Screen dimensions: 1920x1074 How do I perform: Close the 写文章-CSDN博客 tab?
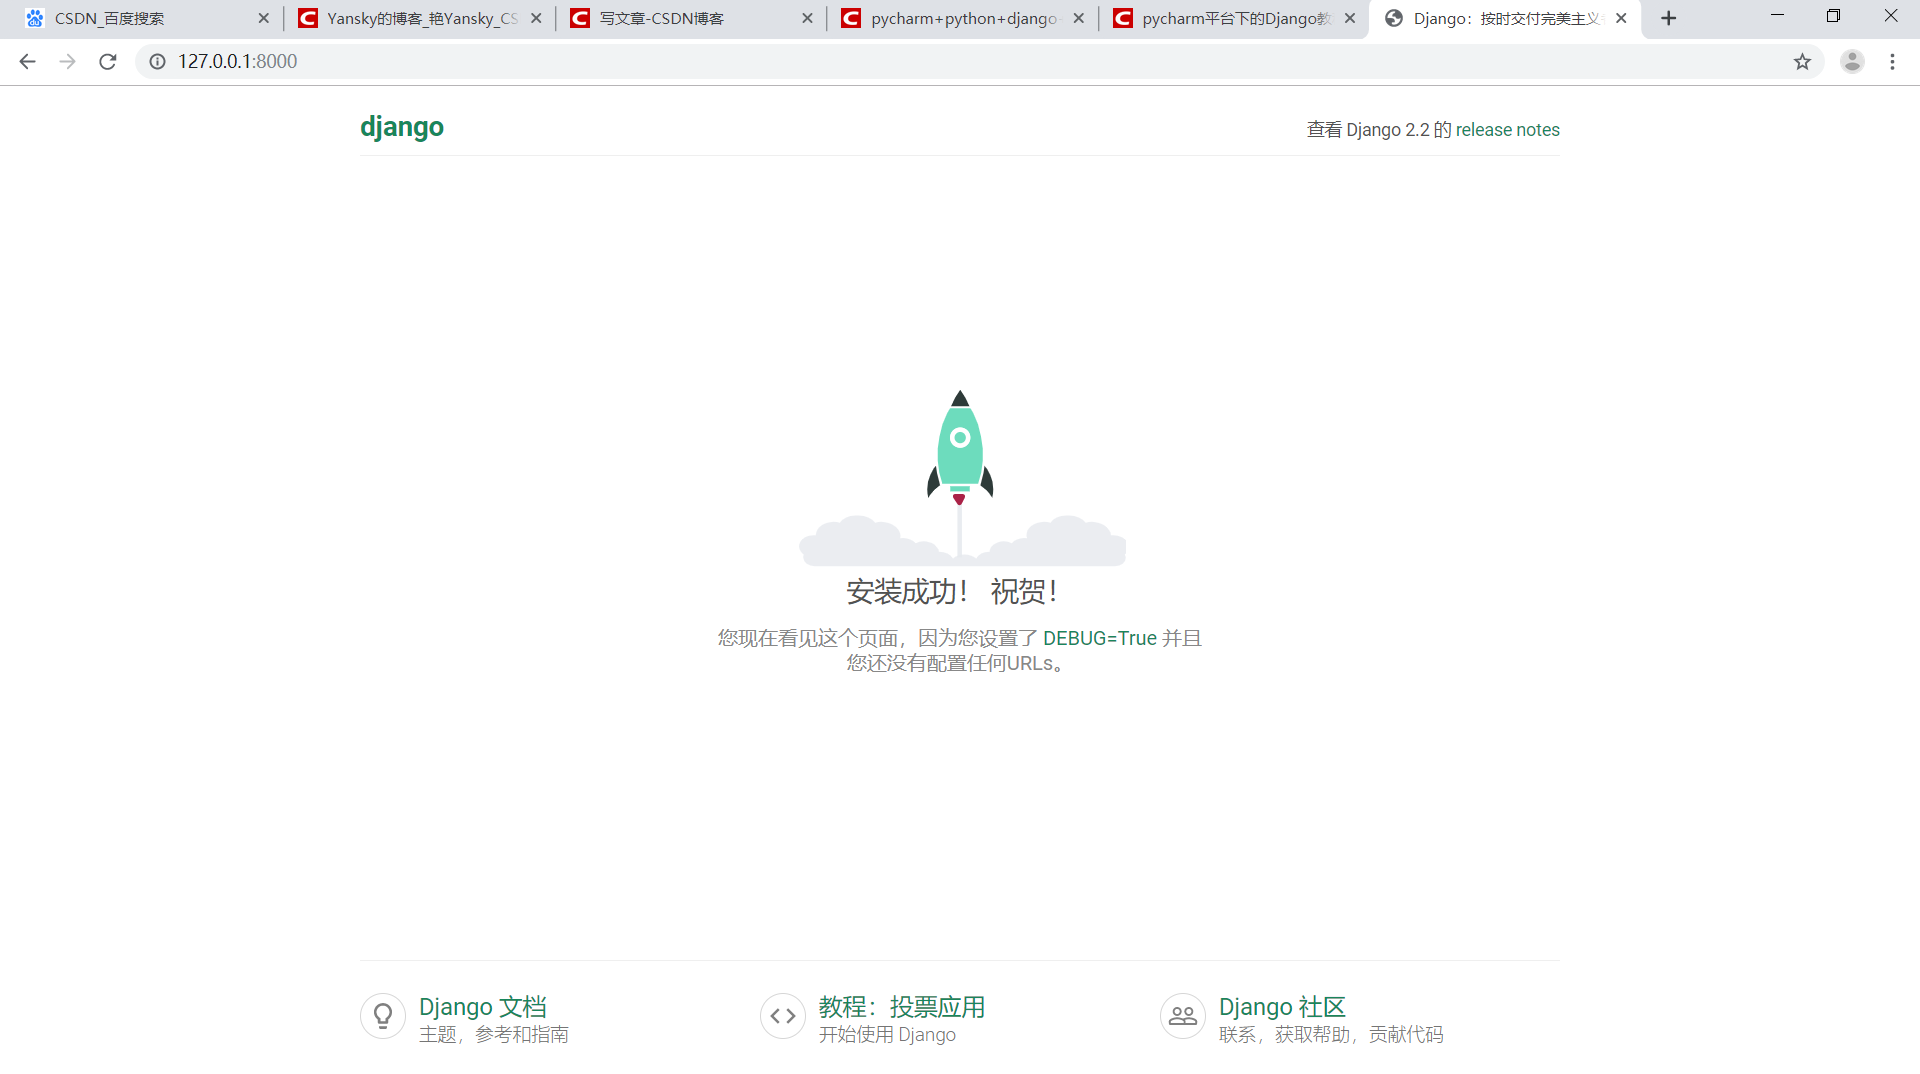[807, 18]
